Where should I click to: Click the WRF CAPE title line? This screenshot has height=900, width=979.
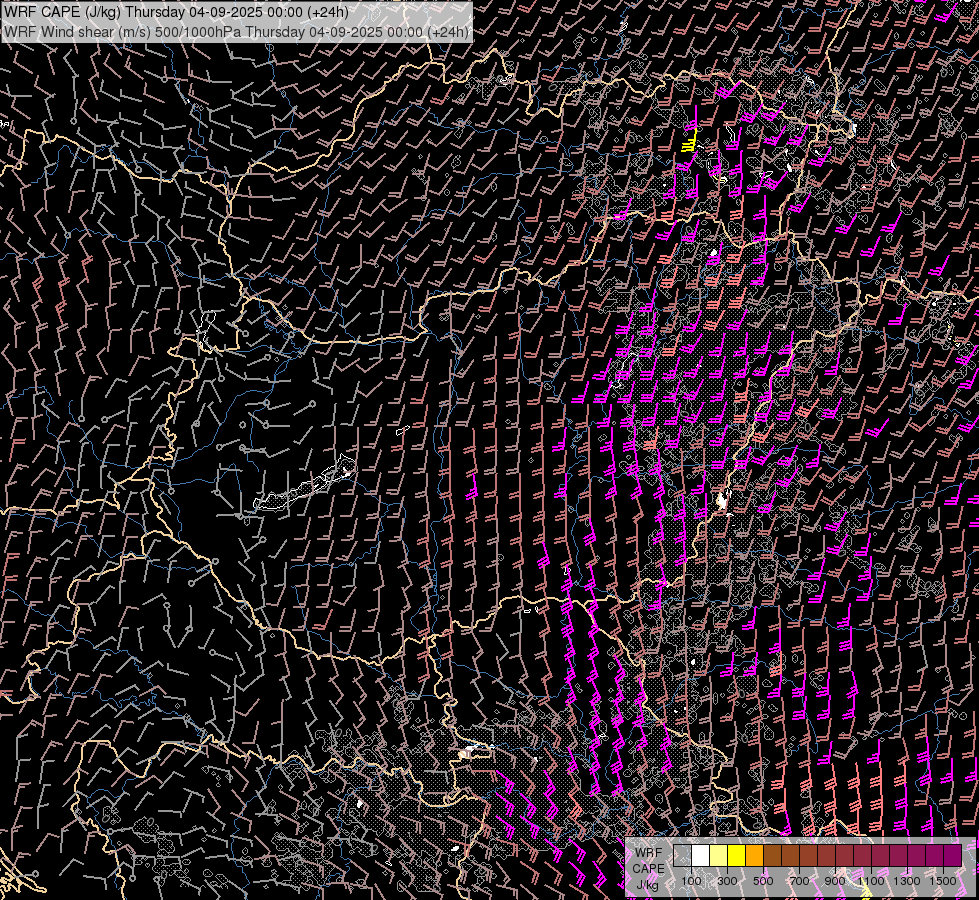click(176, 12)
